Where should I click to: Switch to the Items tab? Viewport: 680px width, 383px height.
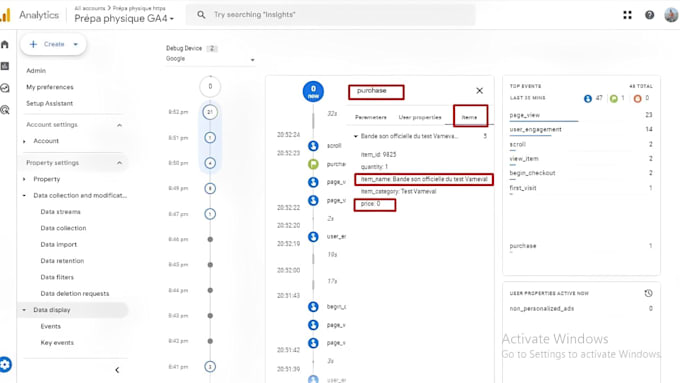coord(469,118)
